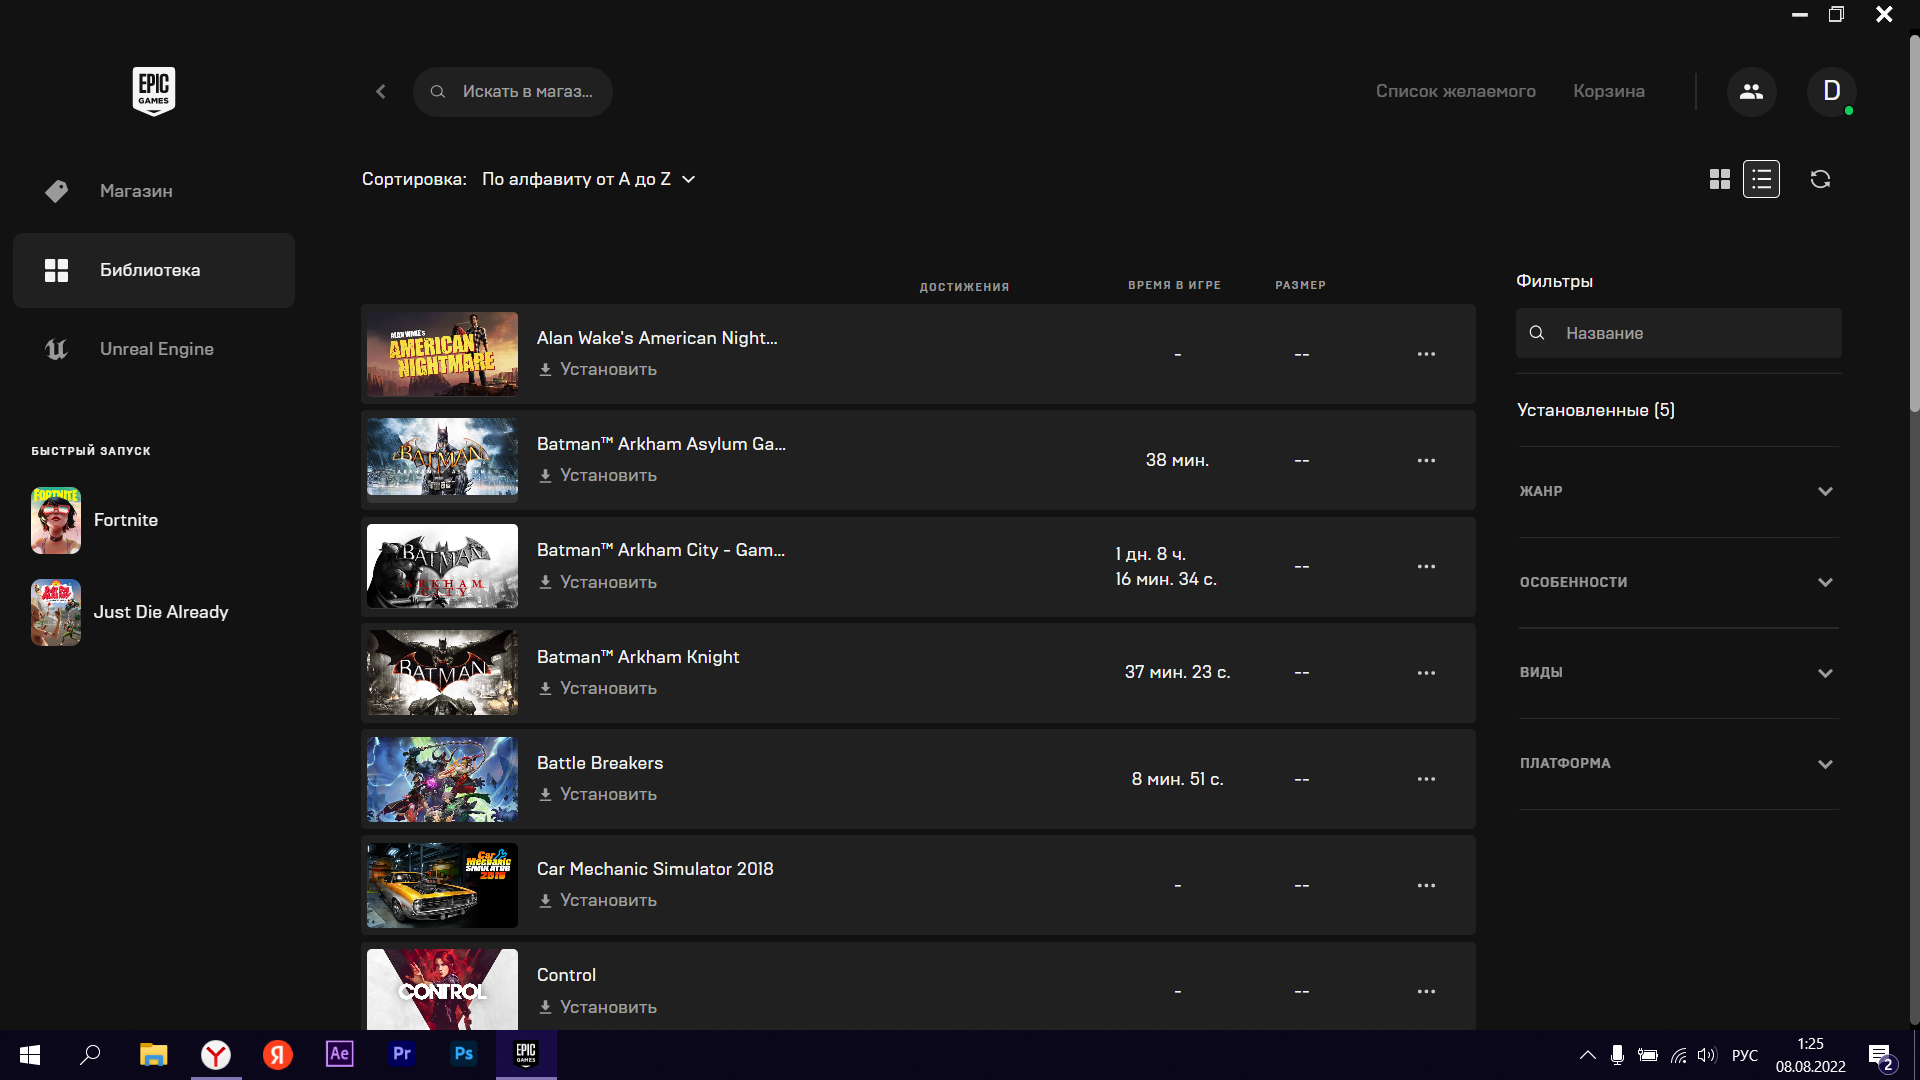1920x1080 pixels.
Task: Launch Just Die Already from quick launch
Action: click(x=130, y=612)
